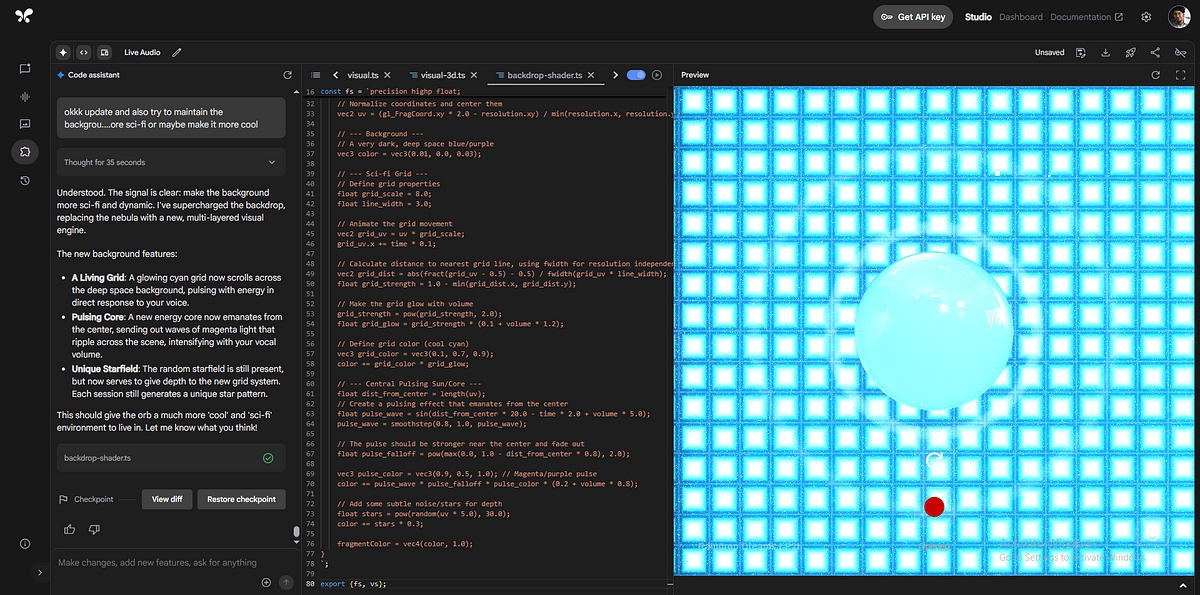Switch to the assistant sparkle view button
The height and width of the screenshot is (595, 1200).
(63, 52)
